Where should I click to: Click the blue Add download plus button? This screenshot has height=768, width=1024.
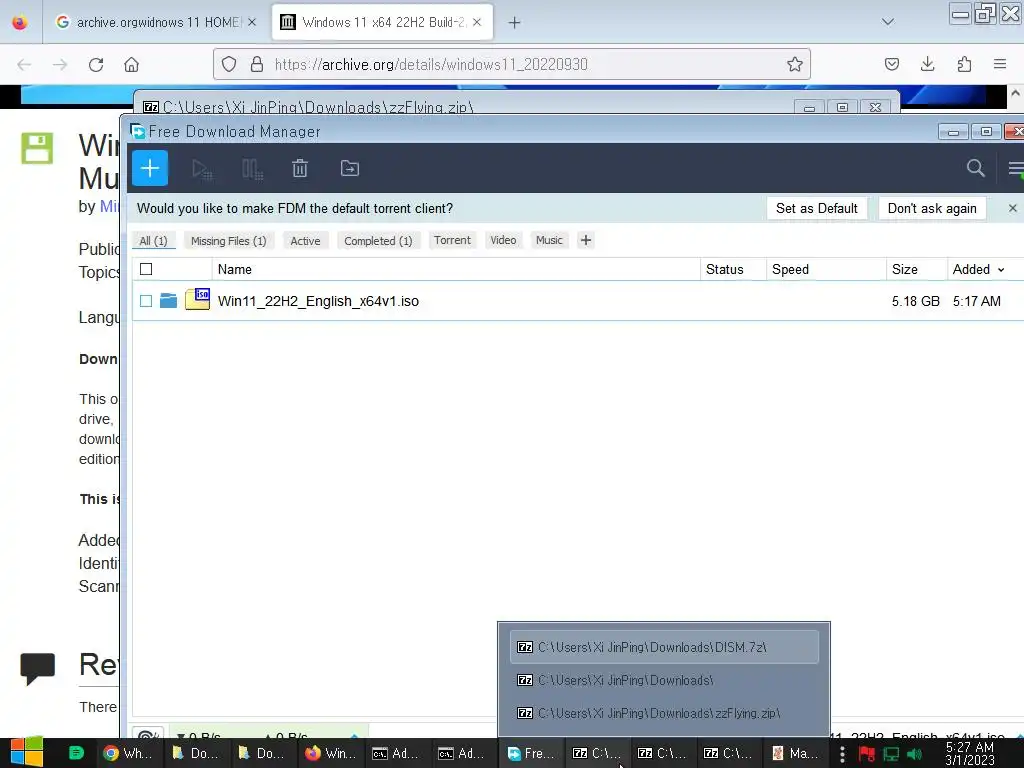(x=150, y=168)
